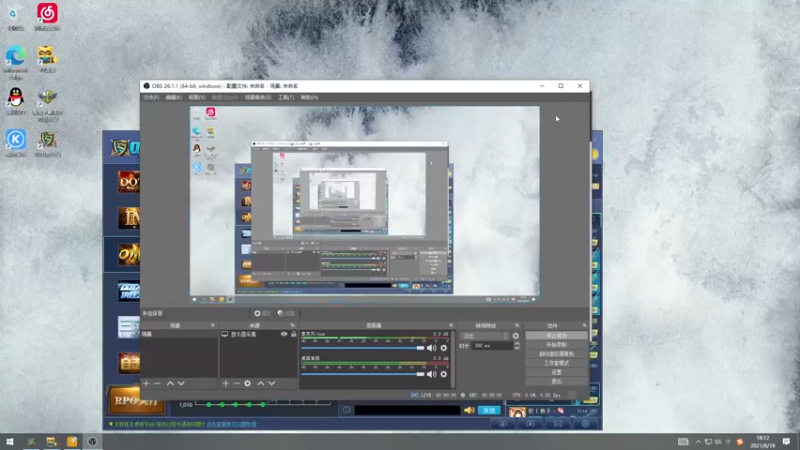Open the YY voice desktop shortcut
Screen dimensions: 800x450
[x=47, y=58]
